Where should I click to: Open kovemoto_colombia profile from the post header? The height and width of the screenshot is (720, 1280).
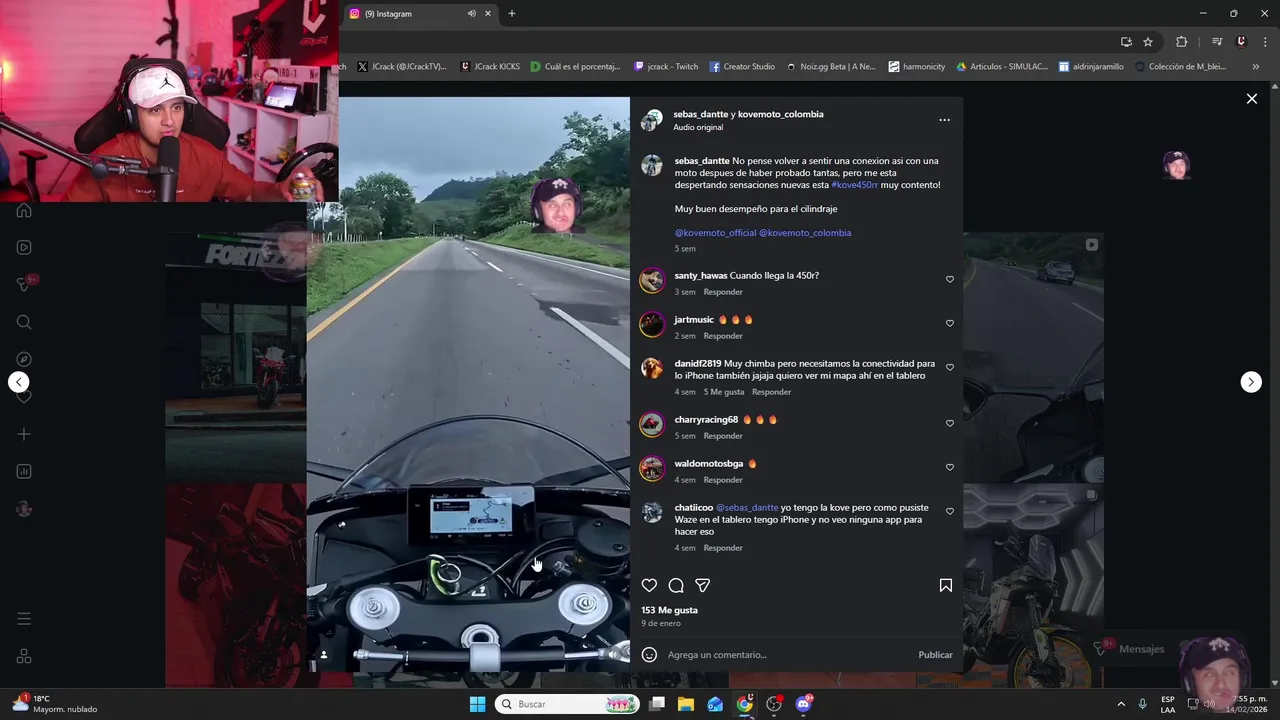(780, 114)
